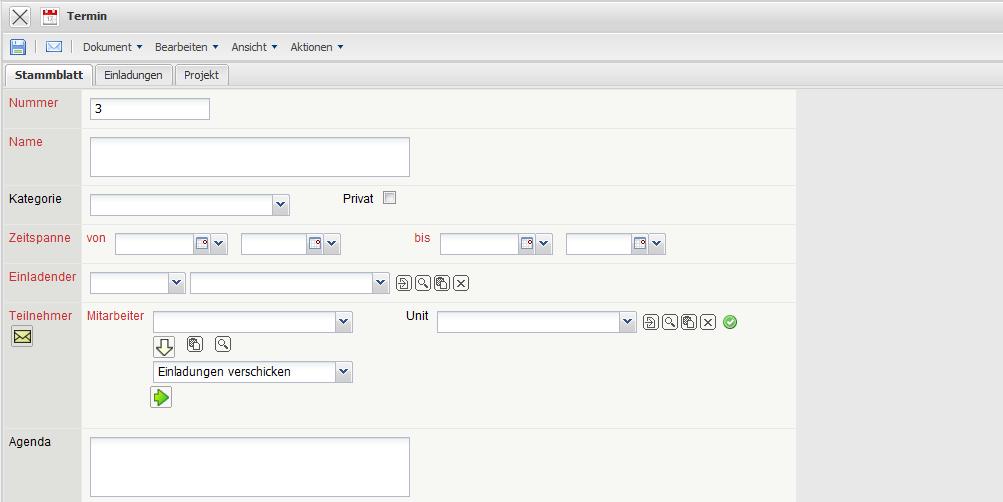Expand the wide Einladender dropdown

pos(381,283)
